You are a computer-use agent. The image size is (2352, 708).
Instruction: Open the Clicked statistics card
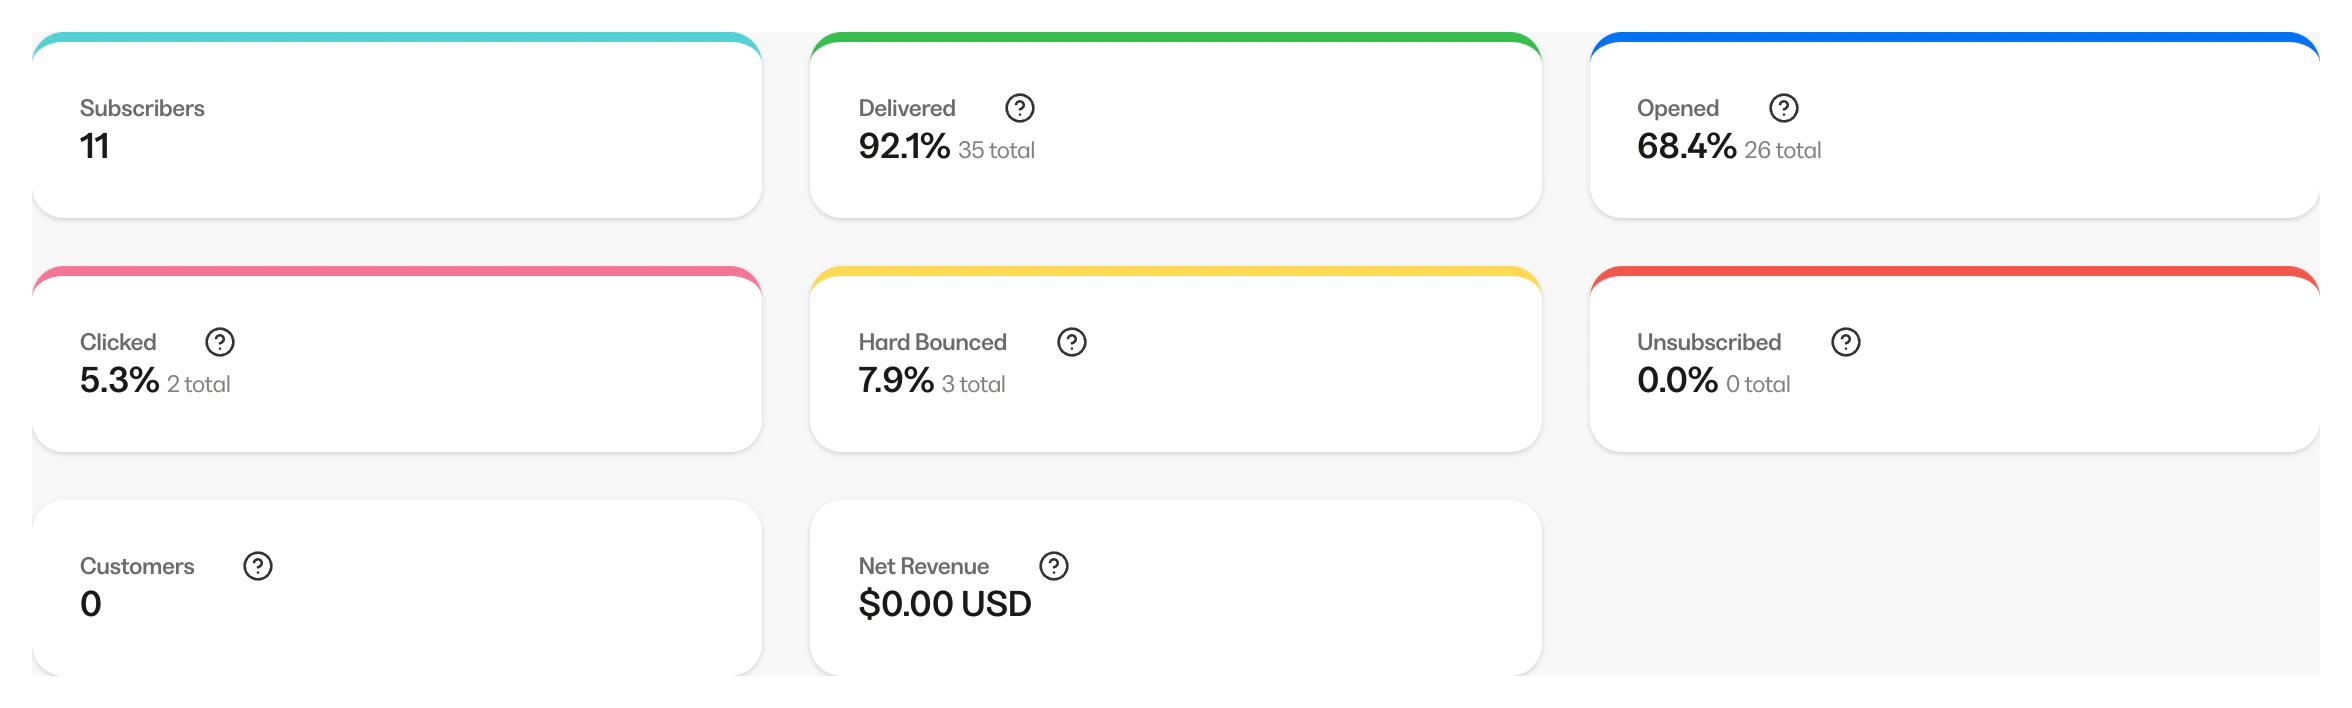pos(398,360)
